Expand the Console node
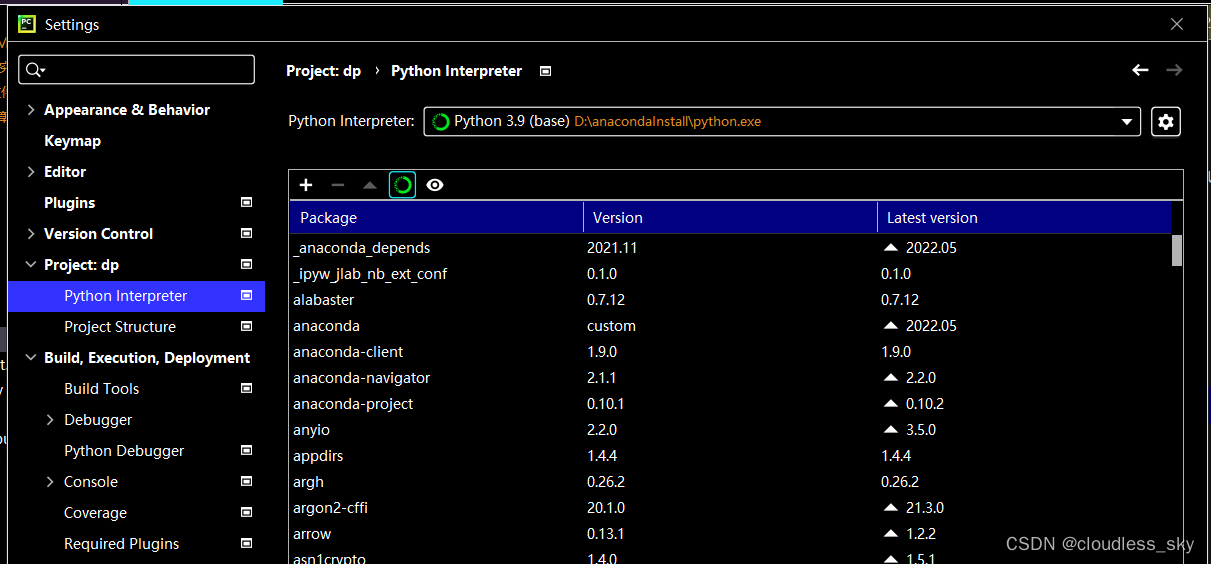This screenshot has height=564, width=1211. click(51, 482)
